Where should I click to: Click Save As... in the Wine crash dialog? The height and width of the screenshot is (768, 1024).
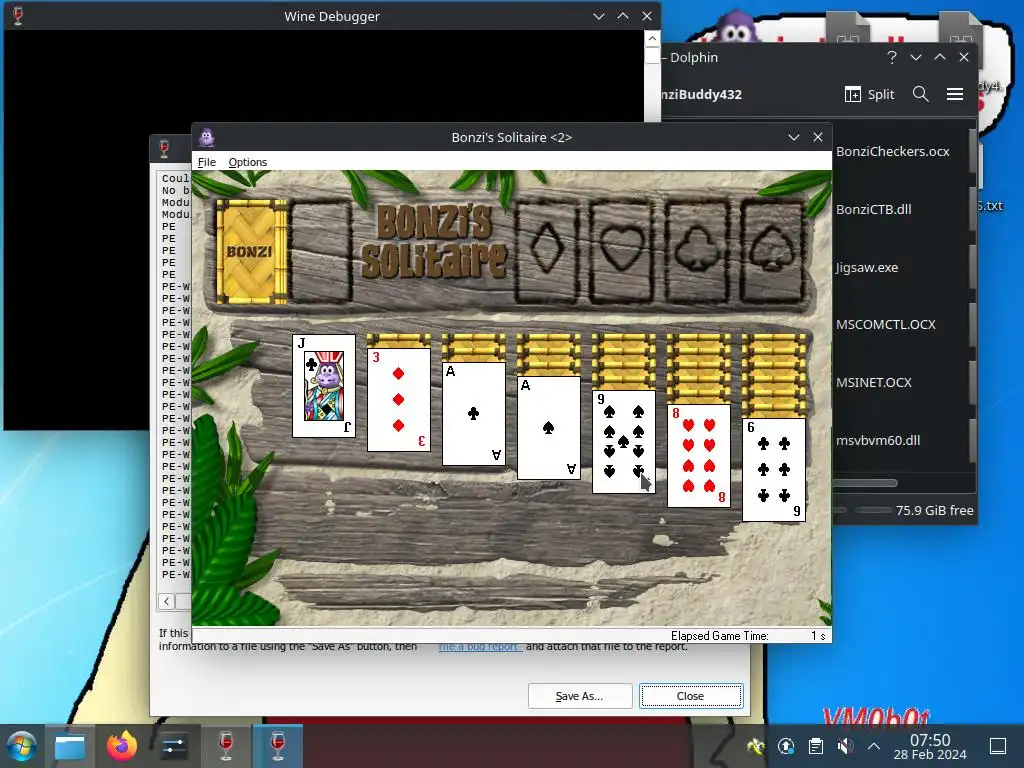point(579,696)
